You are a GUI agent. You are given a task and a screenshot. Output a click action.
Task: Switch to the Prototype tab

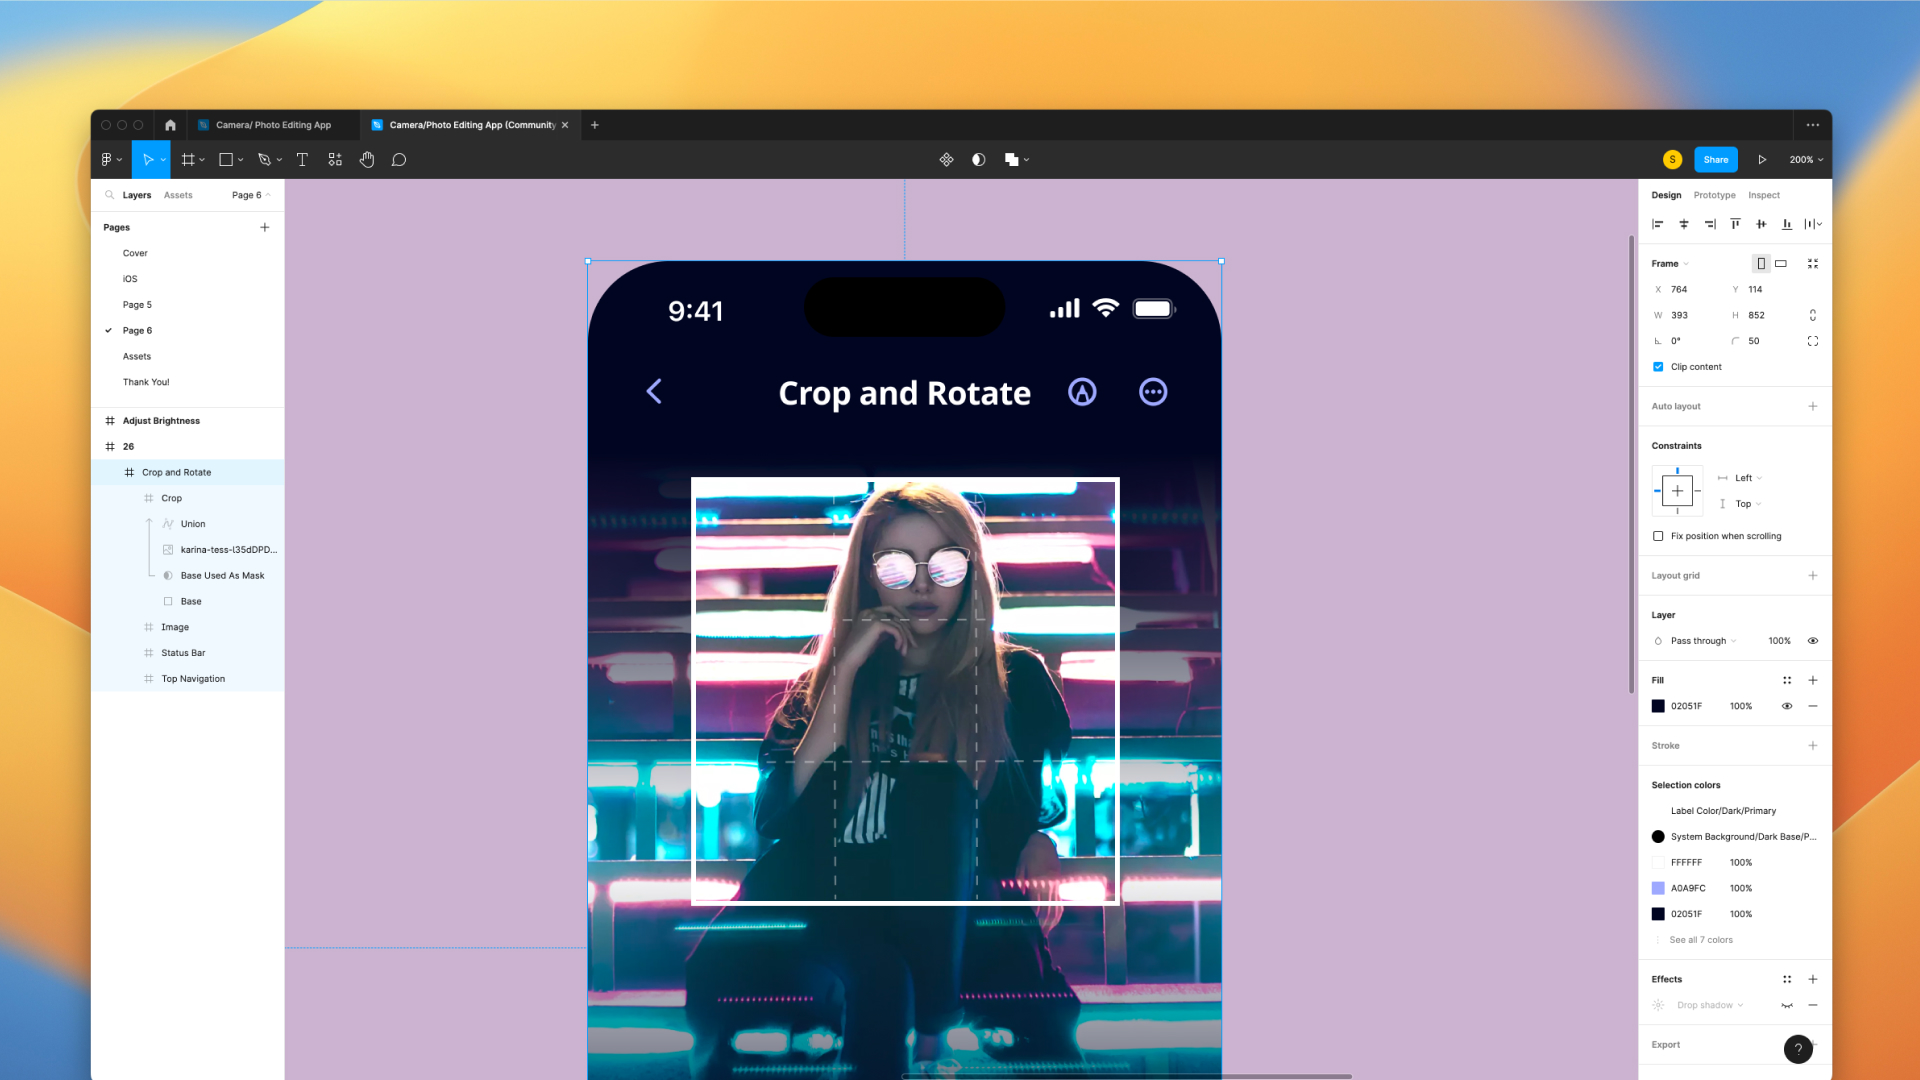click(x=1714, y=195)
